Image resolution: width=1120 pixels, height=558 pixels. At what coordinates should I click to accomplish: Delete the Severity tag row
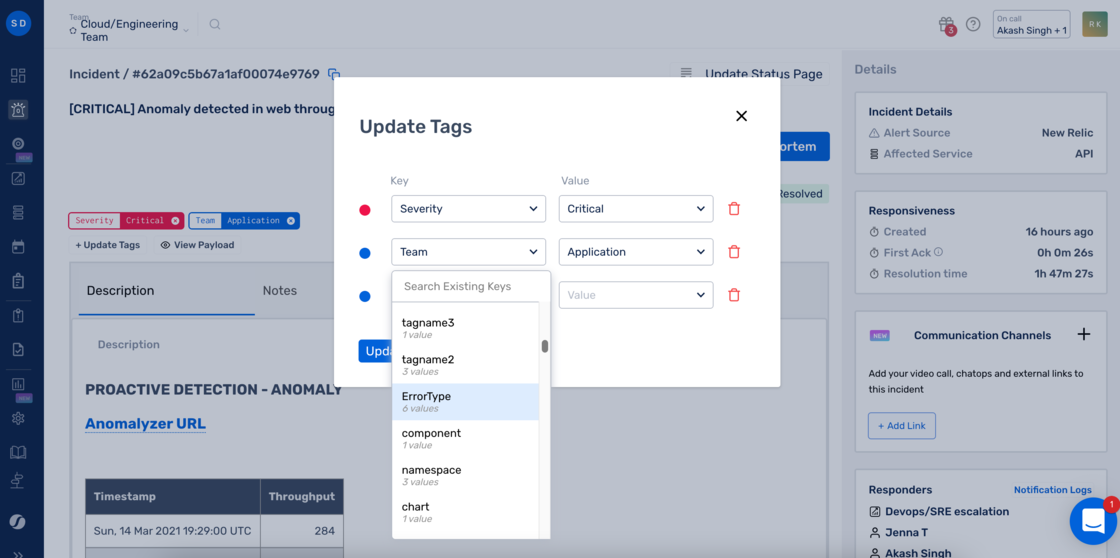(x=734, y=209)
